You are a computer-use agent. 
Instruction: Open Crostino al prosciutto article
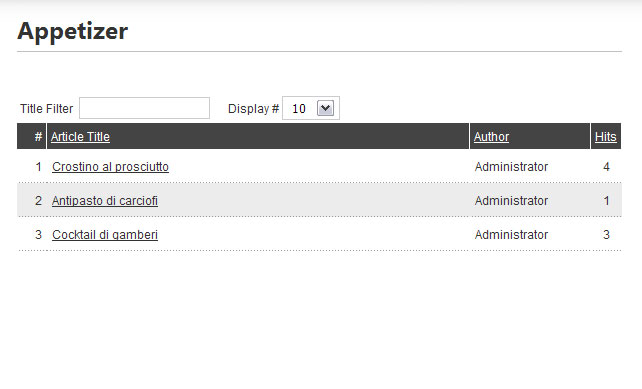pyautogui.click(x=111, y=167)
